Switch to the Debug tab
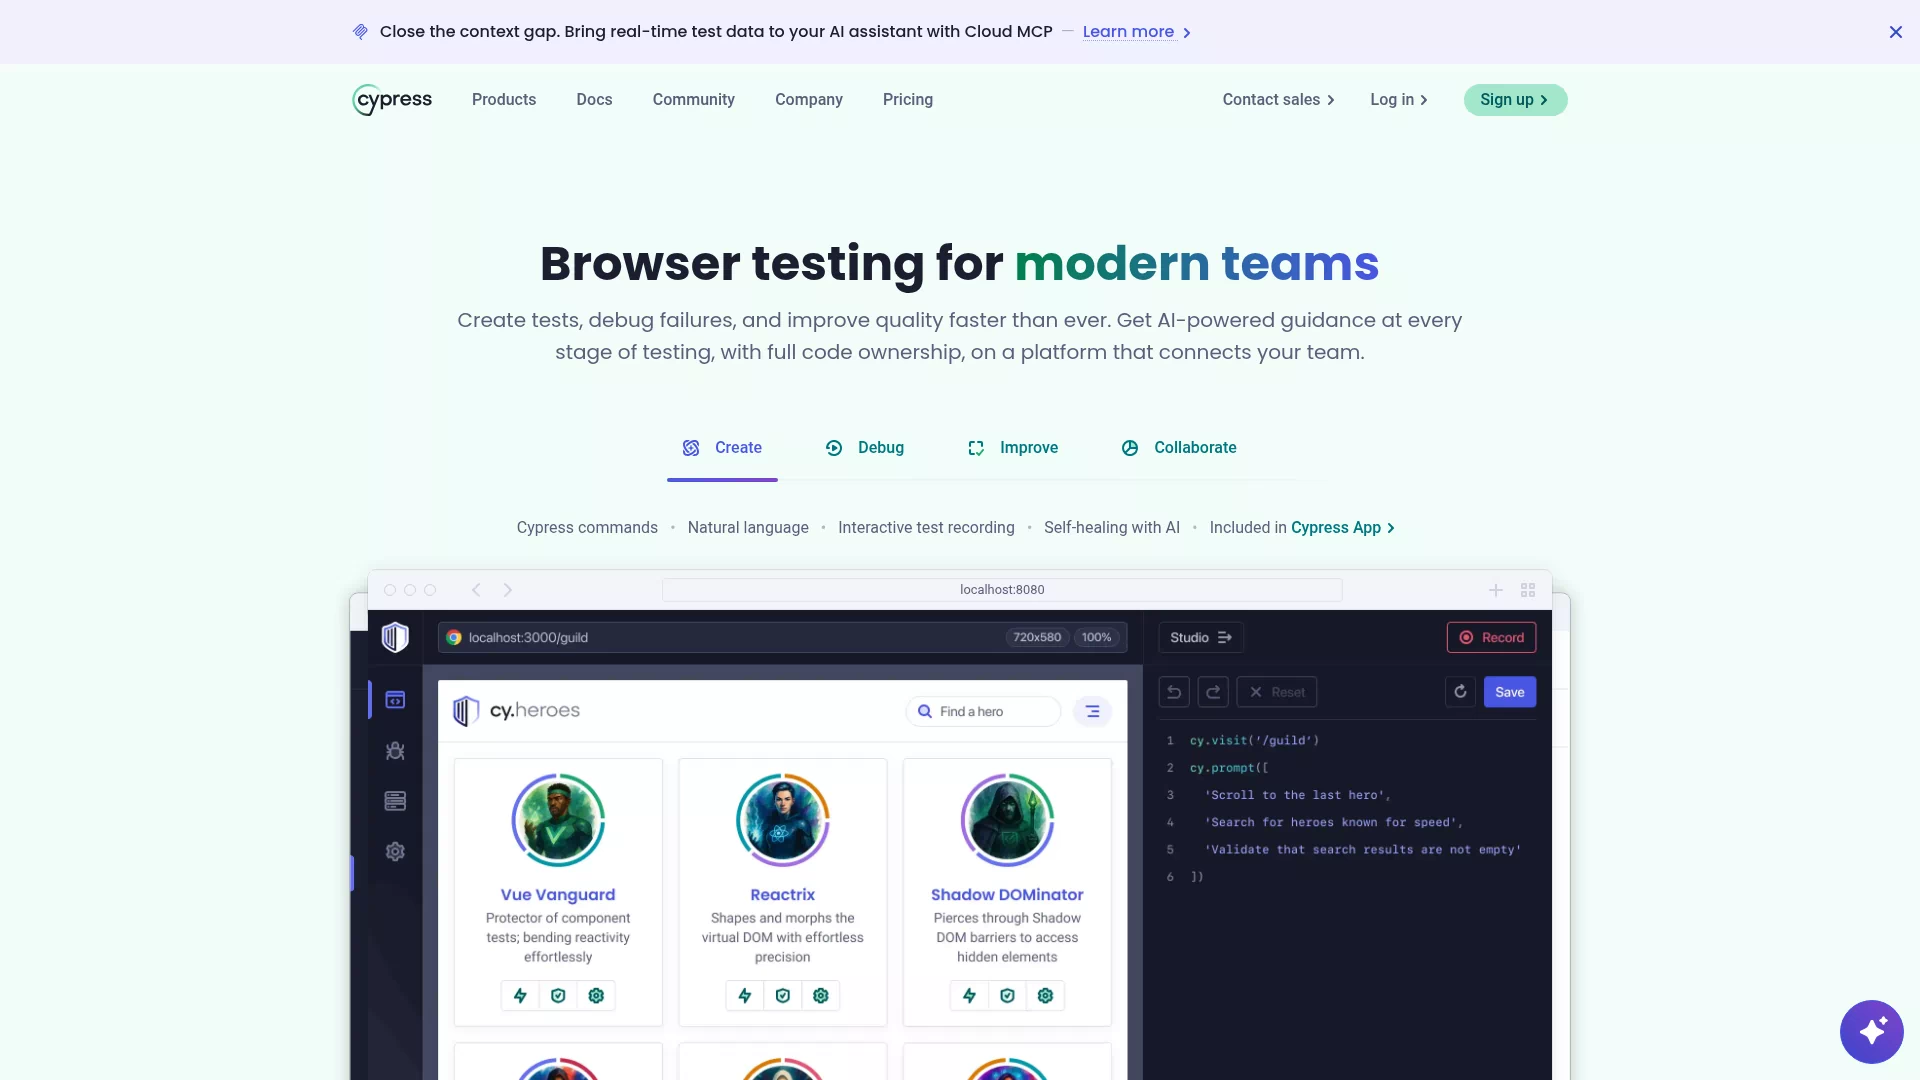This screenshot has width=1920, height=1080. 864,448
